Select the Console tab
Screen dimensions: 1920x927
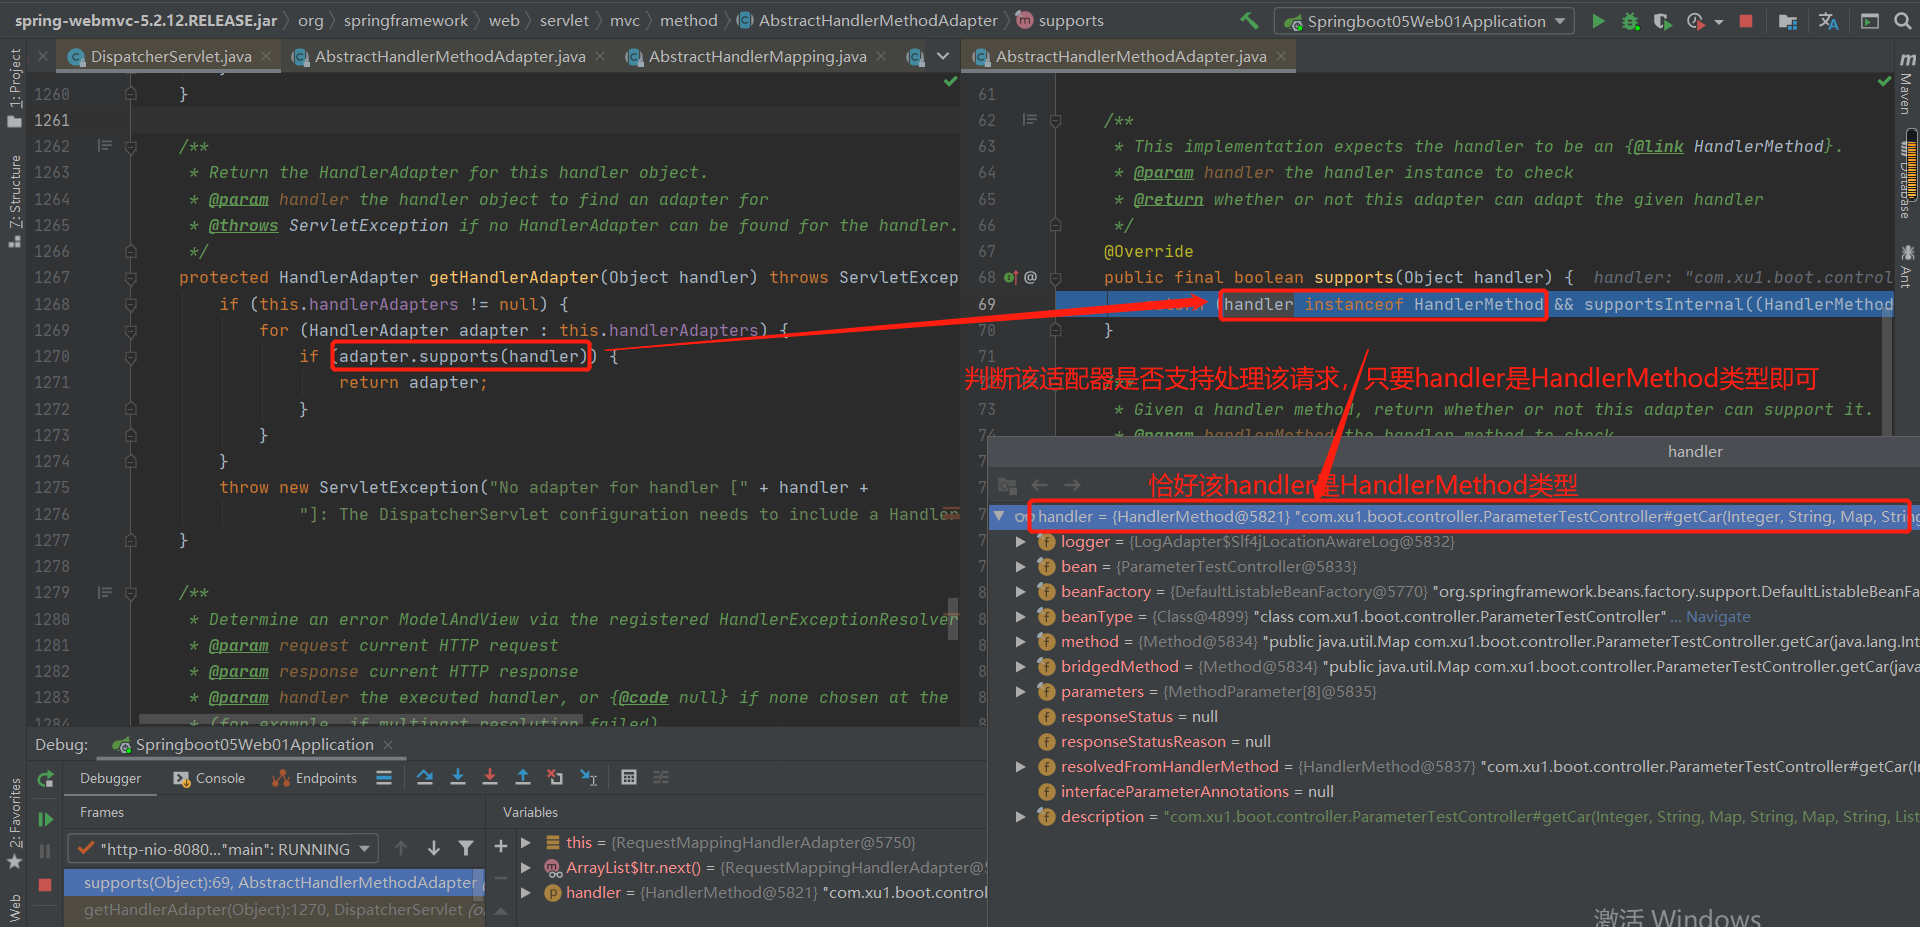coord(209,778)
